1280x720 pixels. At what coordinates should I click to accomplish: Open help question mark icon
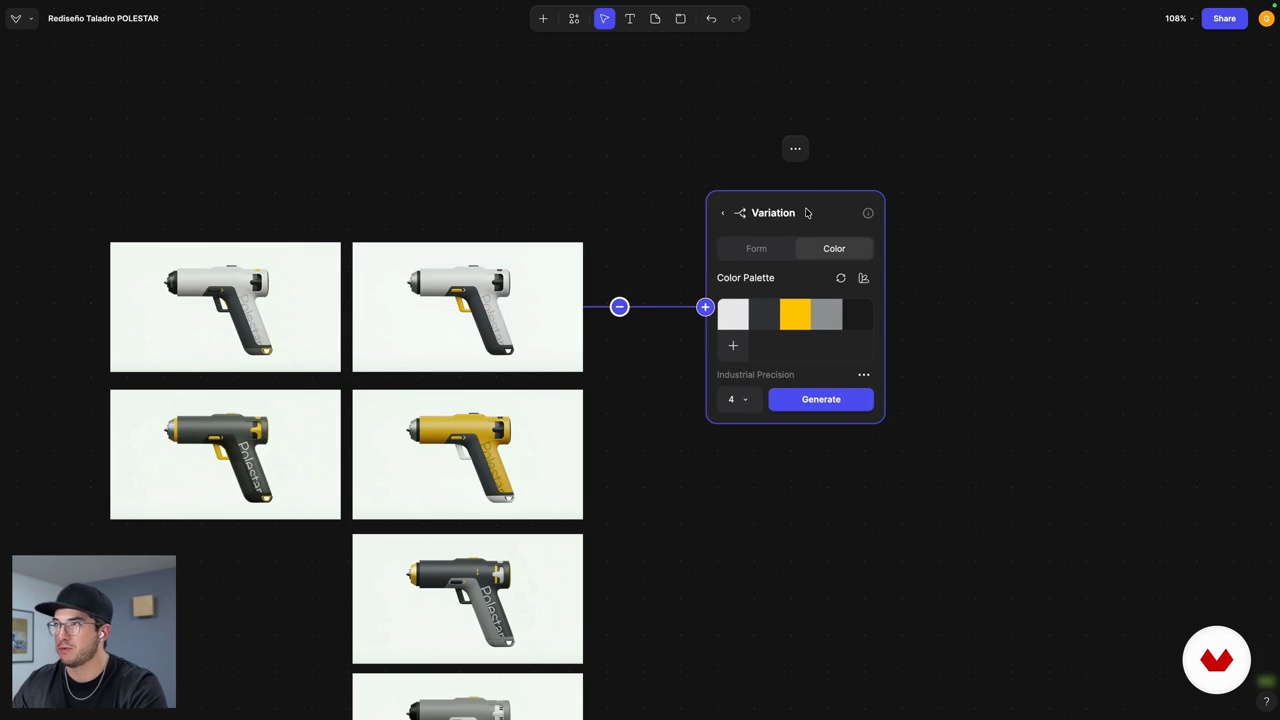1266,702
